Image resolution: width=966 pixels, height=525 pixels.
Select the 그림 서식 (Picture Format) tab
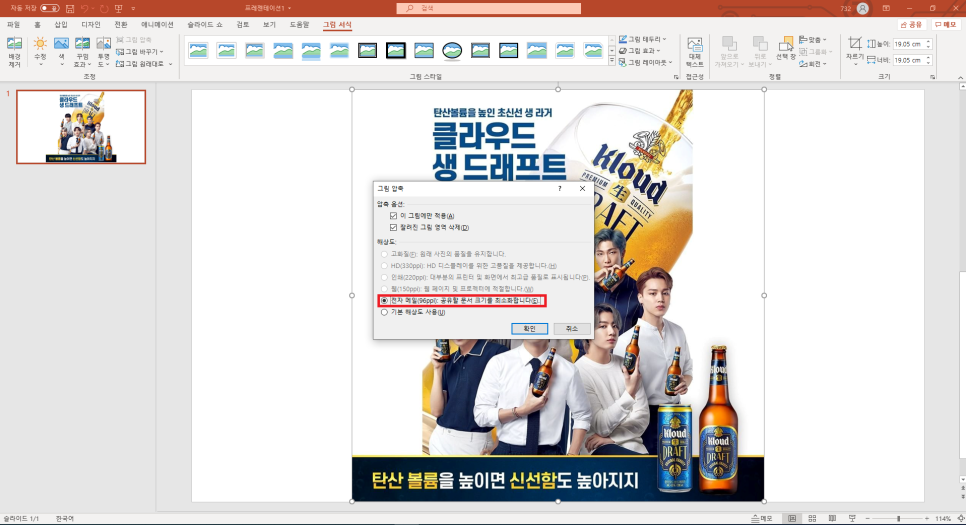[x=337, y=25]
